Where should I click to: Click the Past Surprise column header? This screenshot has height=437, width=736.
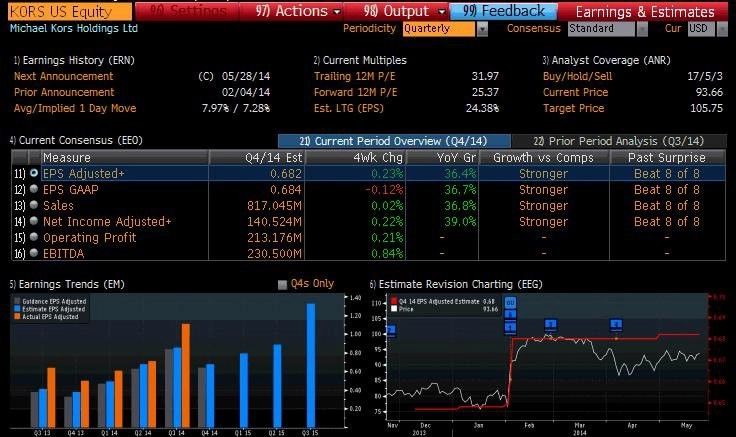pos(667,157)
